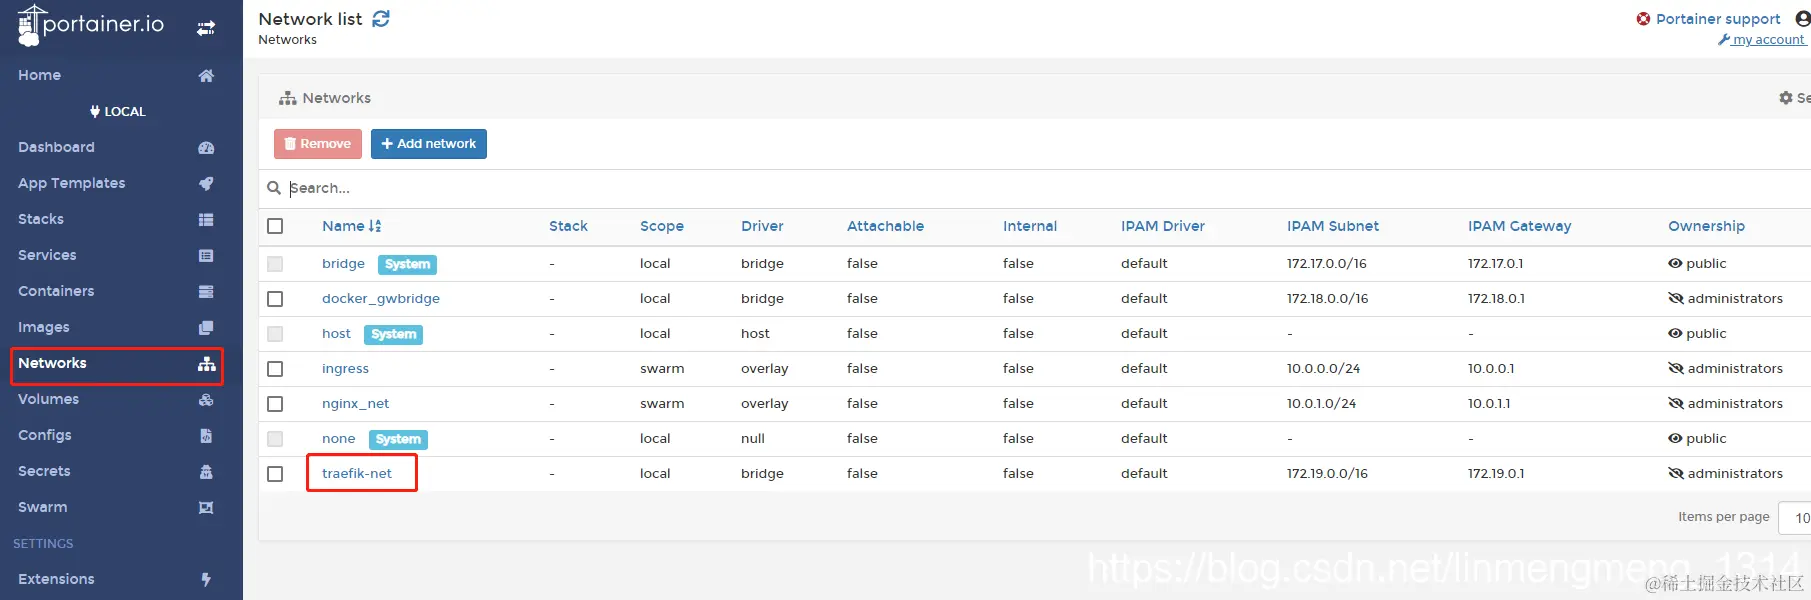Open Home in the sidebar
1811x600 pixels.
(39, 75)
